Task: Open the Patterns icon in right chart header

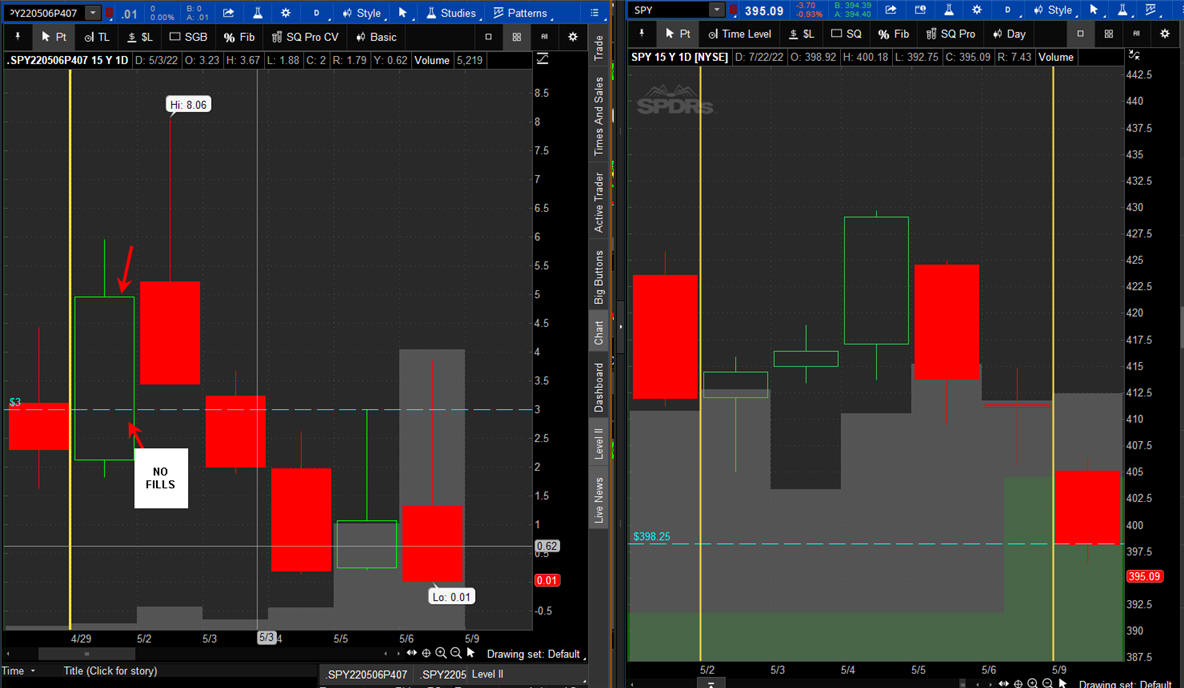Action: 1151,10
